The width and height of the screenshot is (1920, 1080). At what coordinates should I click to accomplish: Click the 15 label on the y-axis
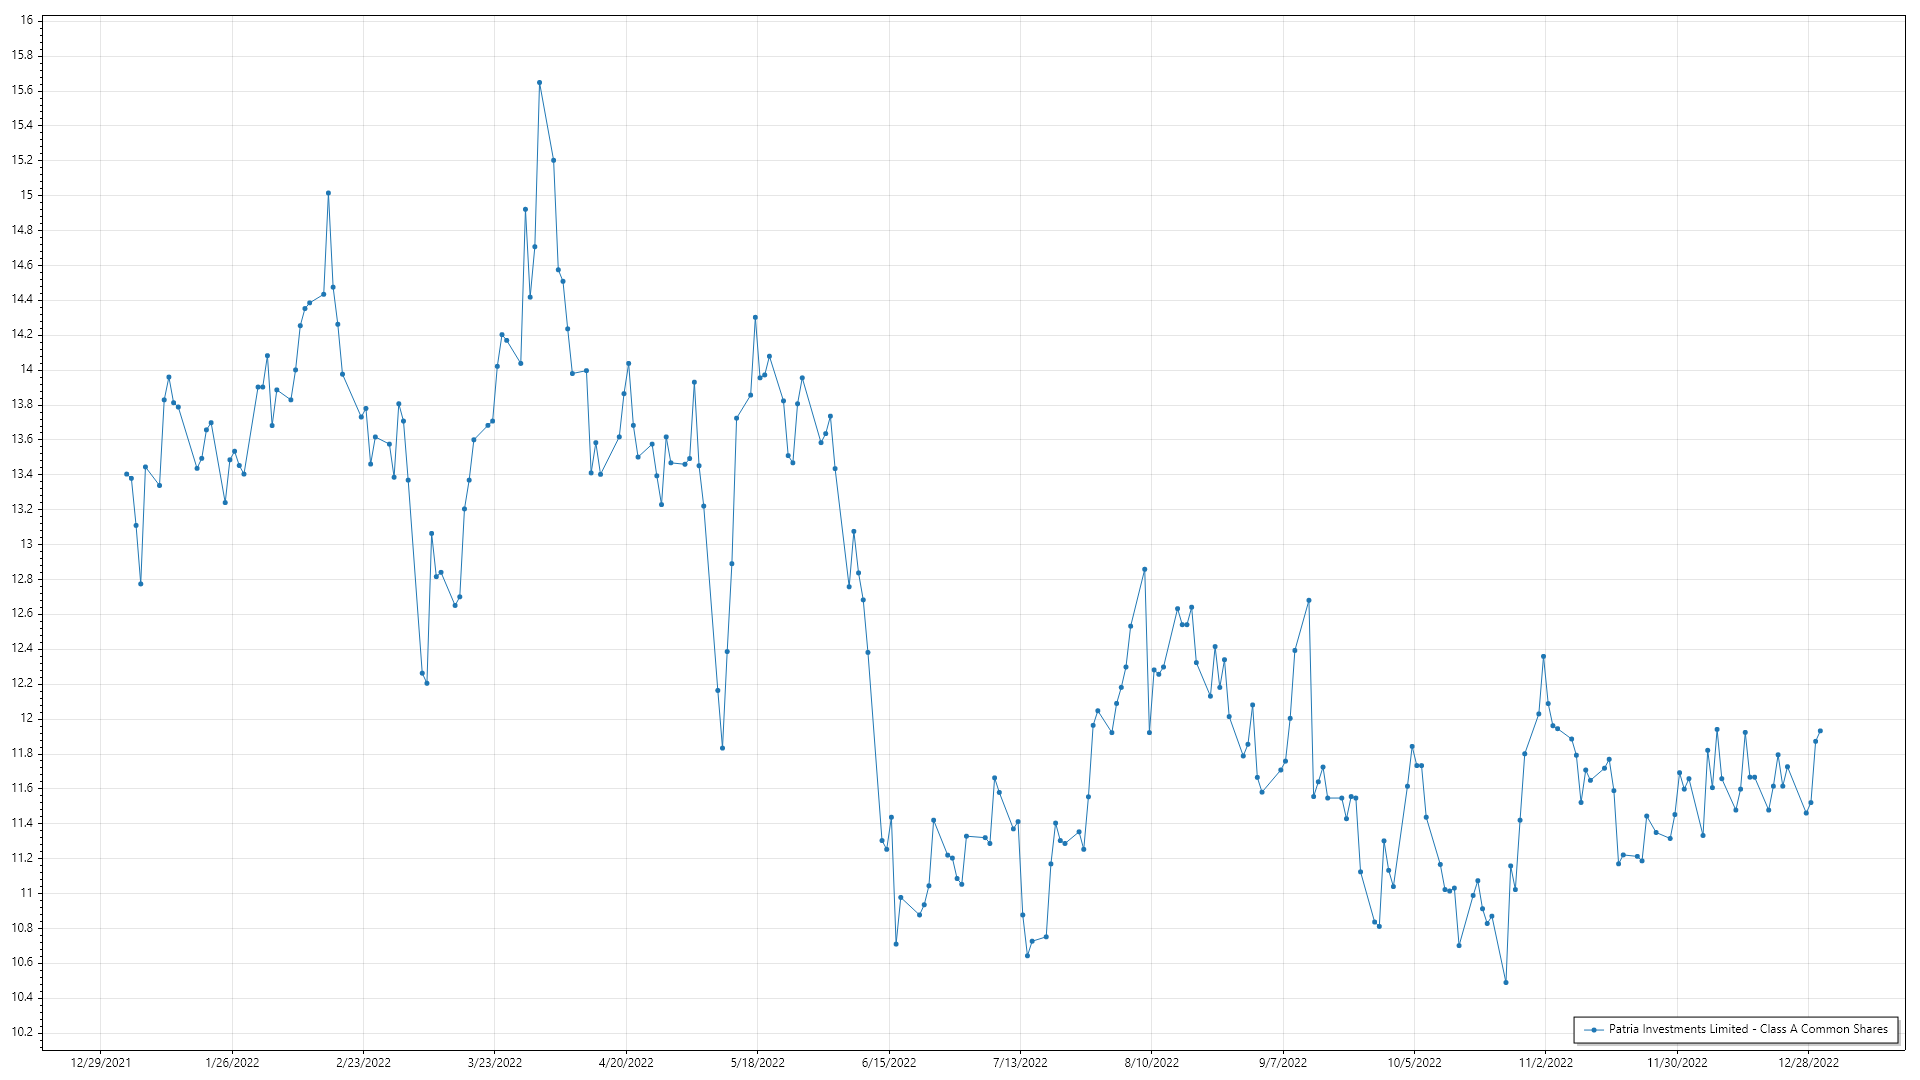pos(26,195)
